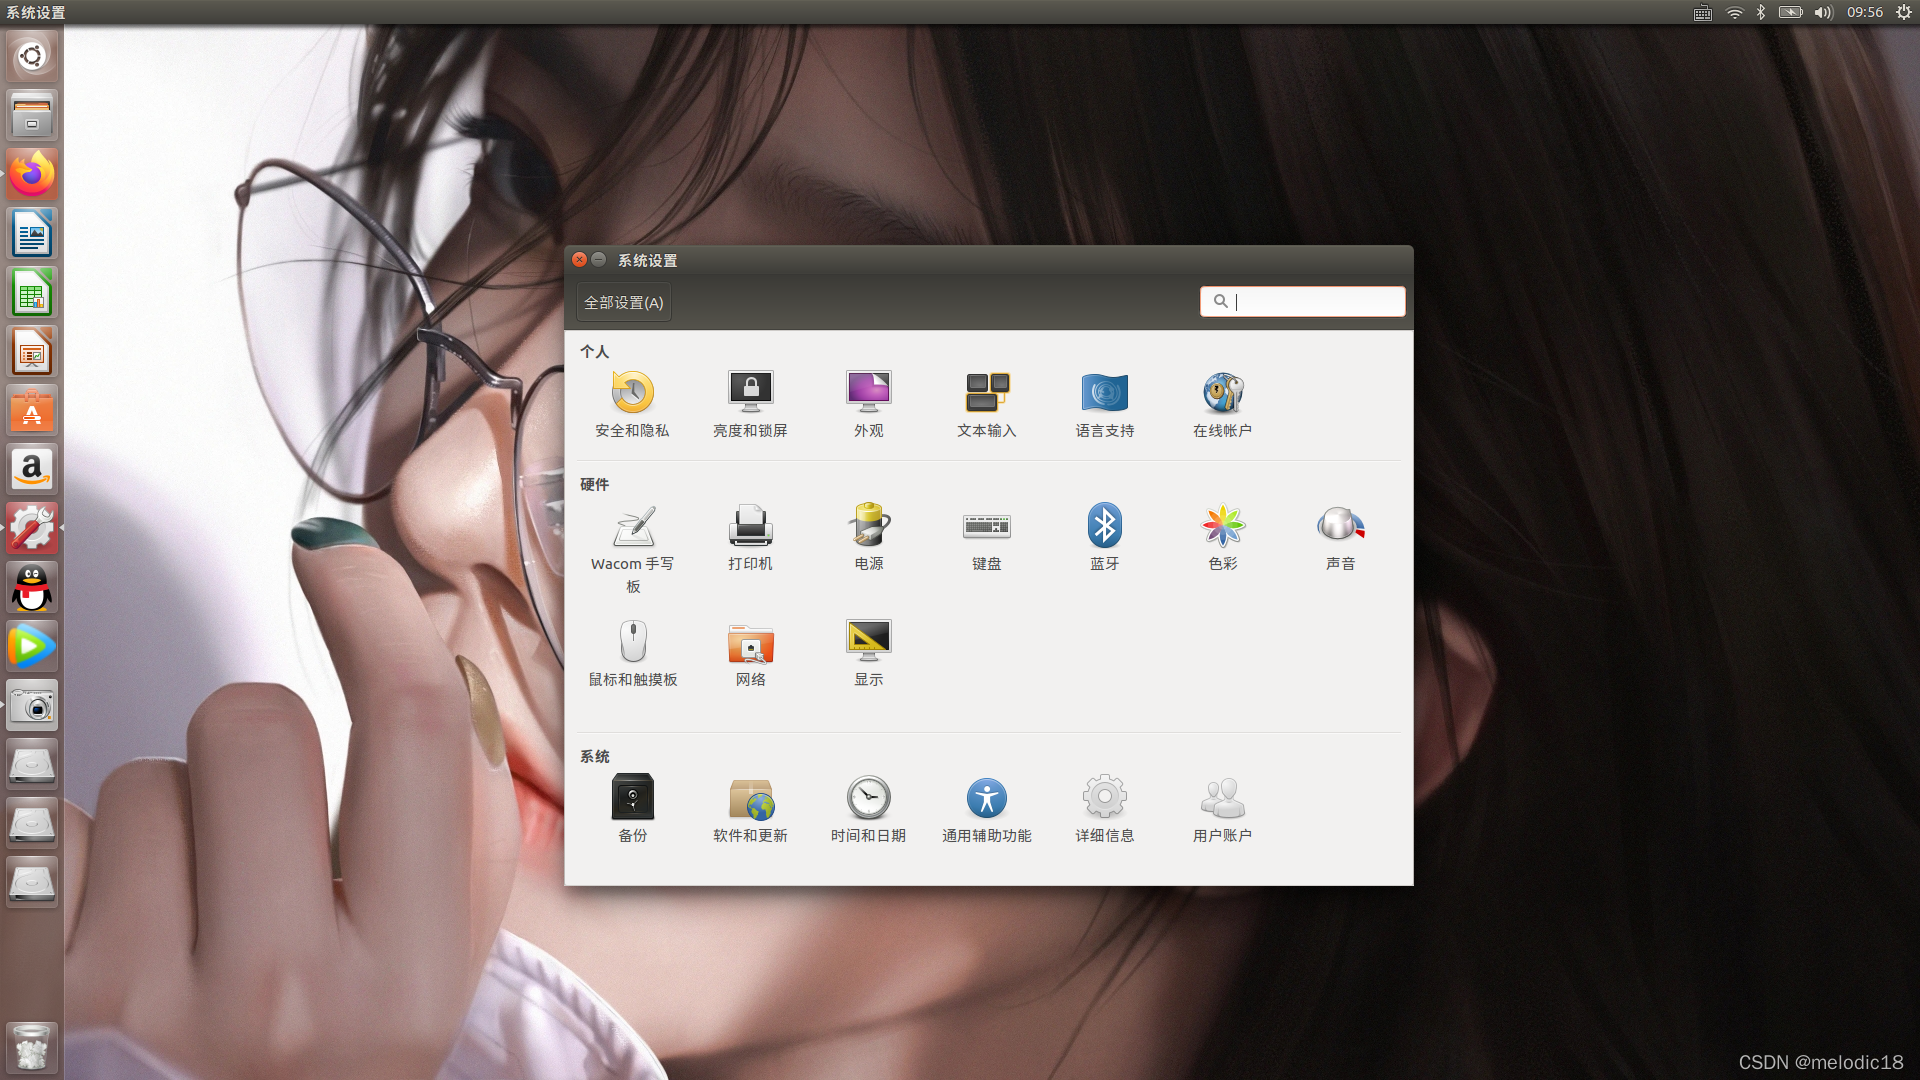Open the Security & Privacy (安全和隐私) icon
The height and width of the screenshot is (1080, 1920).
click(x=632, y=393)
